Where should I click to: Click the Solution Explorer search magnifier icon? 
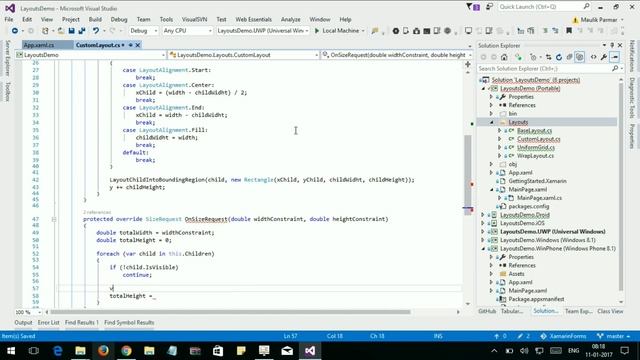(x=615, y=69)
